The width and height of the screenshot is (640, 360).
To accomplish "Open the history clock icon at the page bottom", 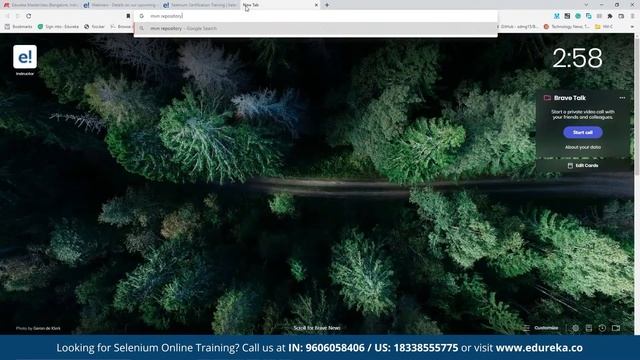I will [x=602, y=328].
